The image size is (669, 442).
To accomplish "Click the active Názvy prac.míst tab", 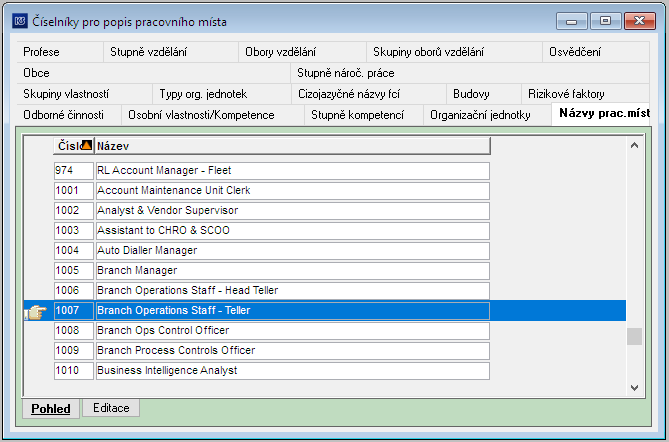I will pos(601,114).
